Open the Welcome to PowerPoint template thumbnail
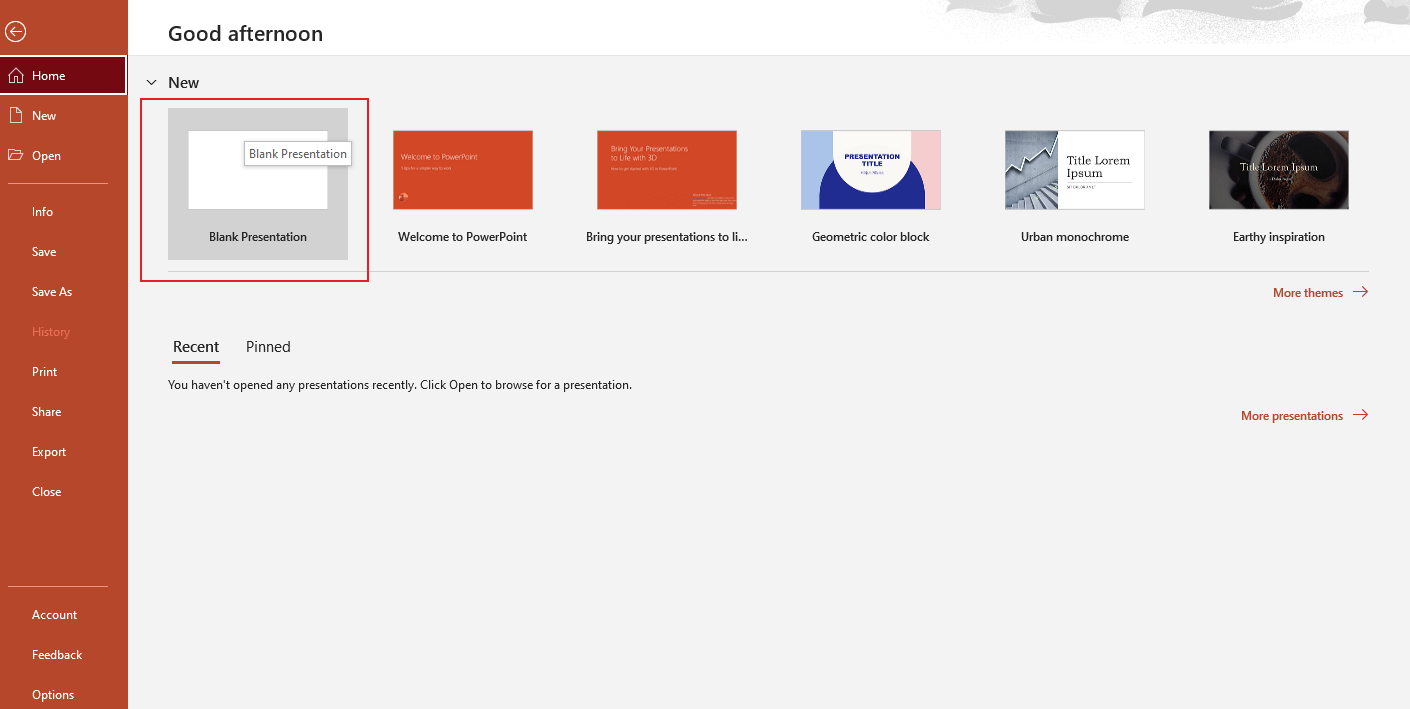This screenshot has height=709, width=1410. 463,170
